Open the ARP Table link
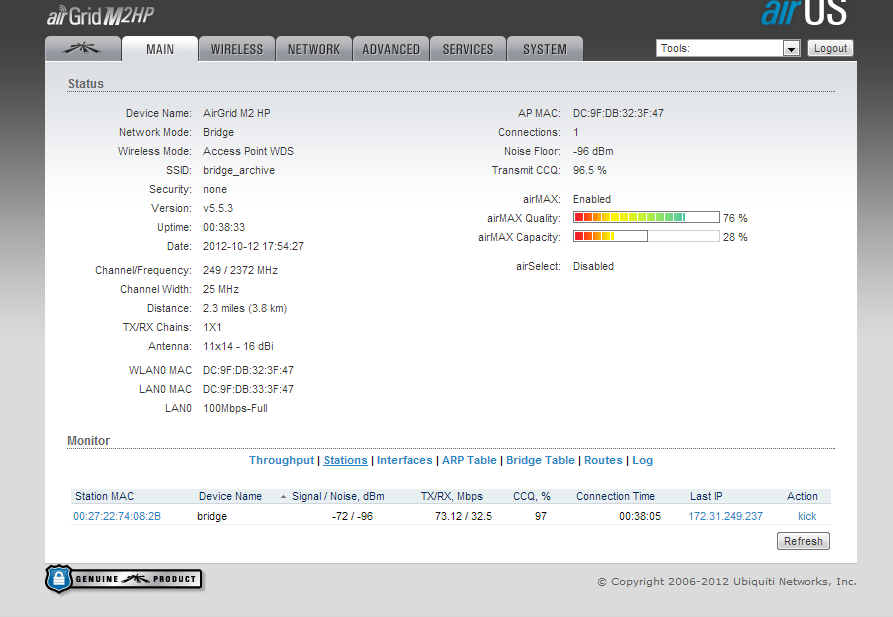The width and height of the screenshot is (893, 617). coord(469,460)
